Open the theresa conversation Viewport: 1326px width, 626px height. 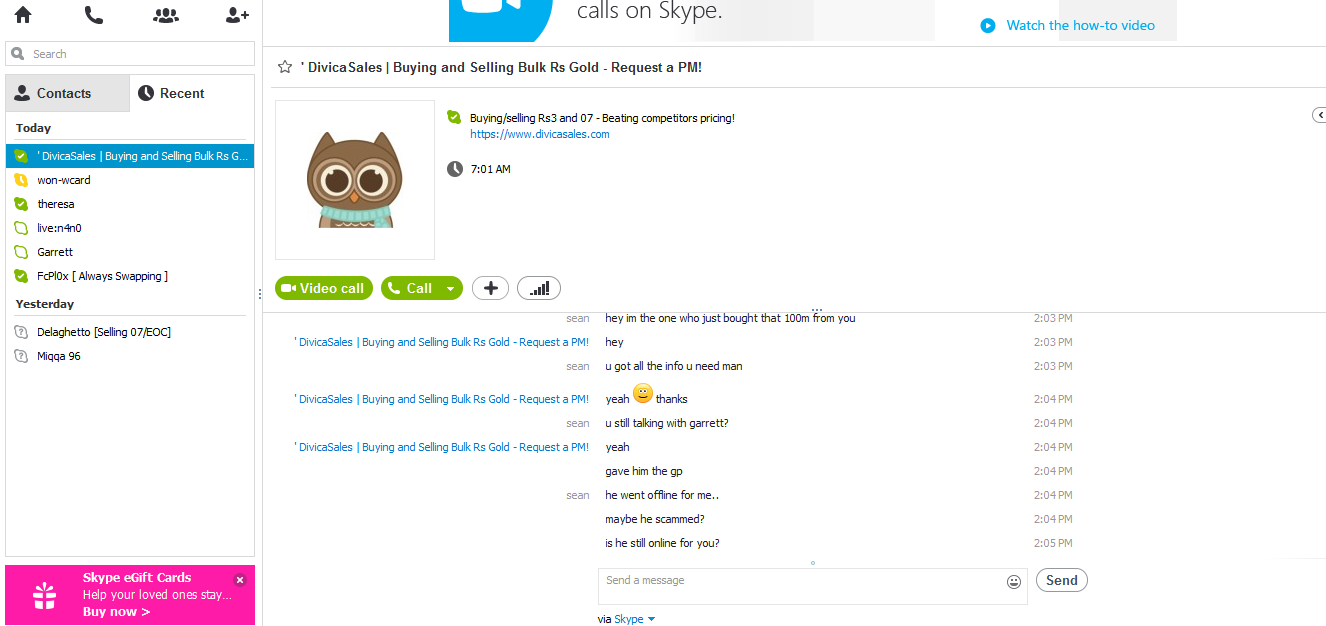(130, 204)
